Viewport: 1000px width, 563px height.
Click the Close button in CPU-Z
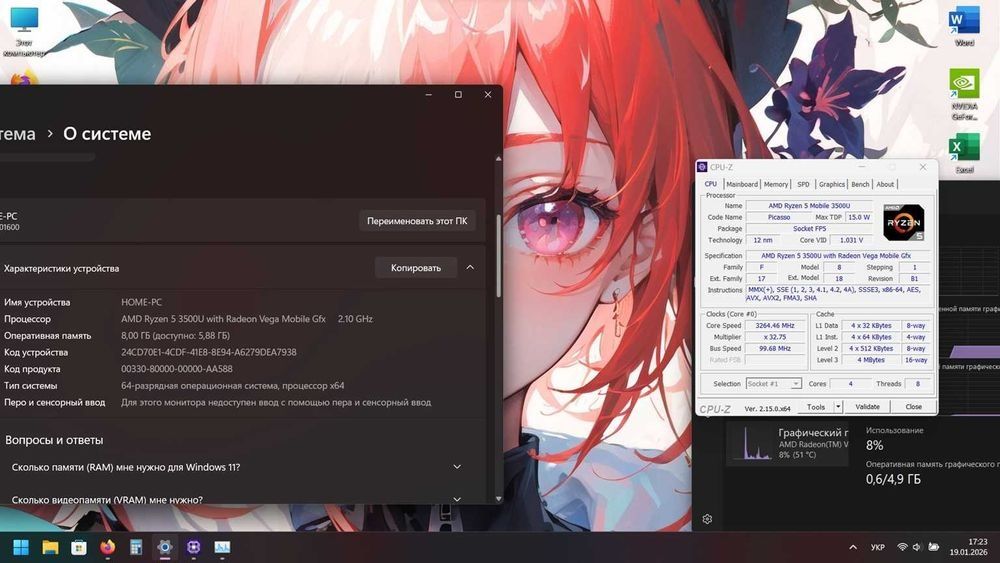click(913, 407)
